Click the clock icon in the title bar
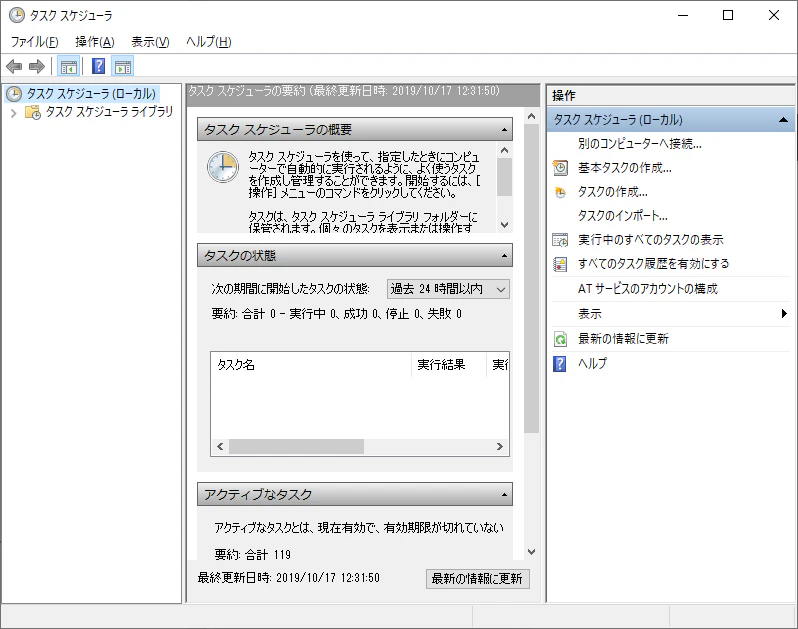Image resolution: width=798 pixels, height=629 pixels. (17, 15)
